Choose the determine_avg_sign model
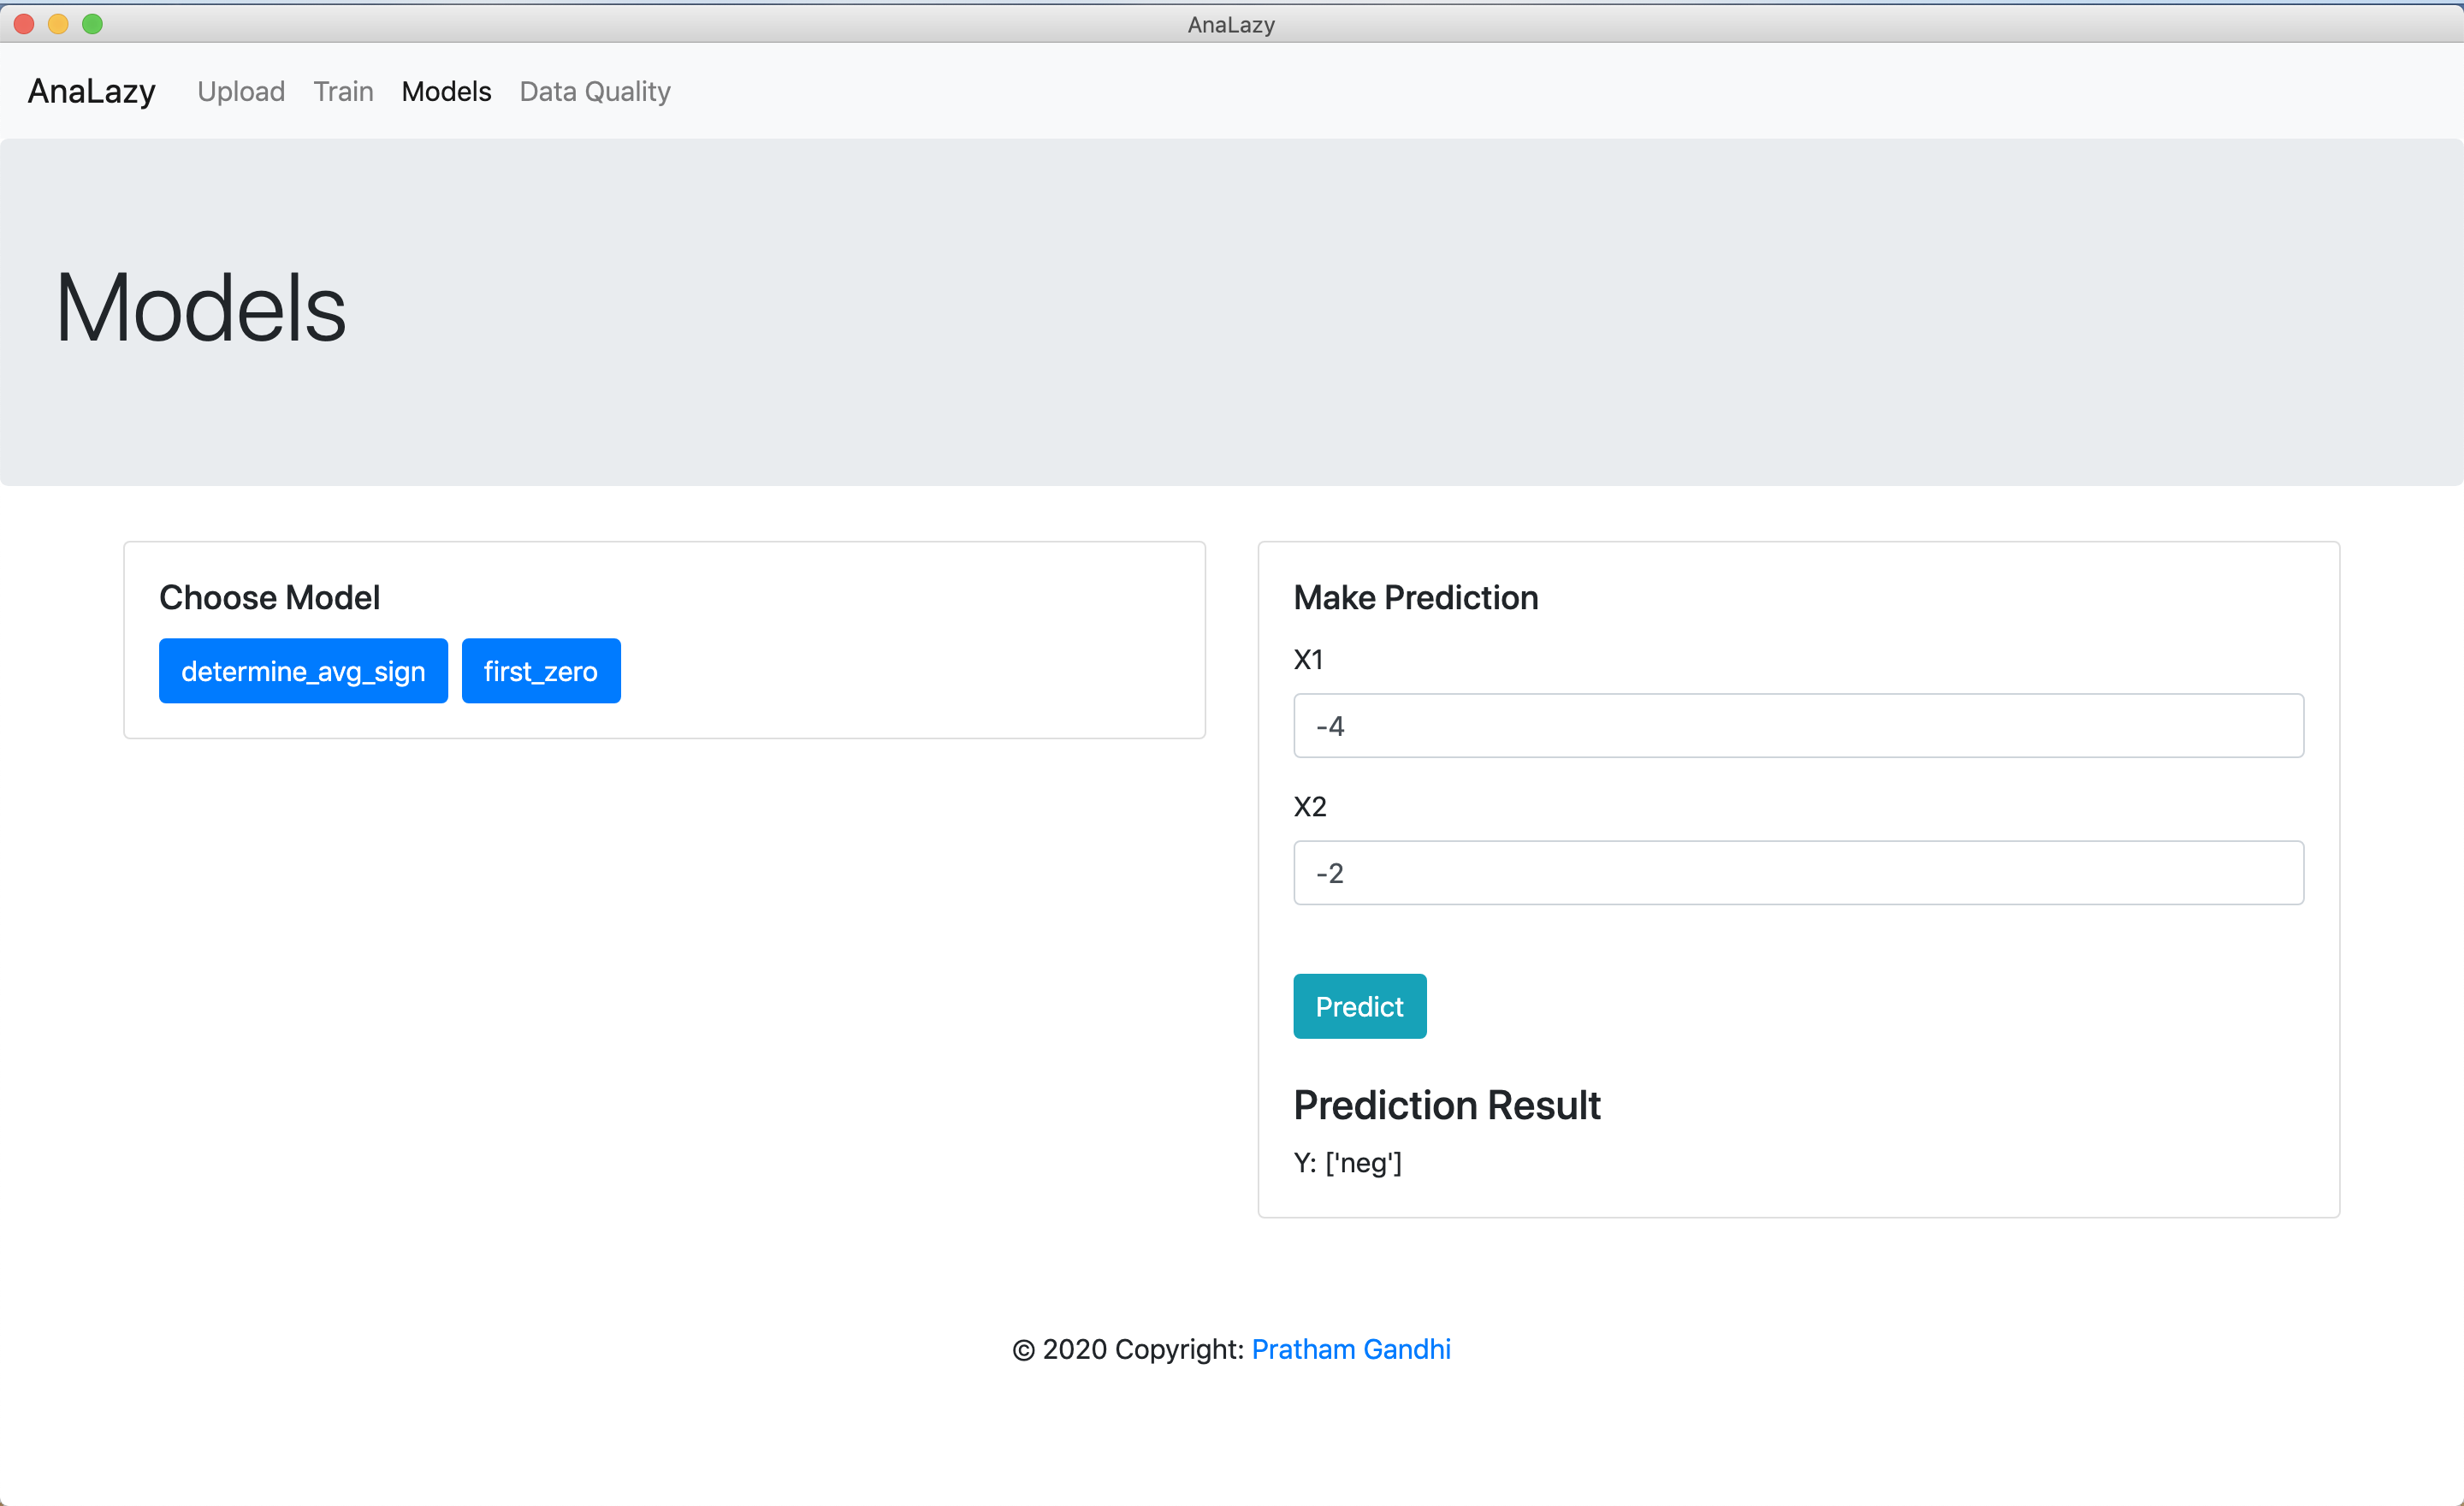 coord(303,671)
